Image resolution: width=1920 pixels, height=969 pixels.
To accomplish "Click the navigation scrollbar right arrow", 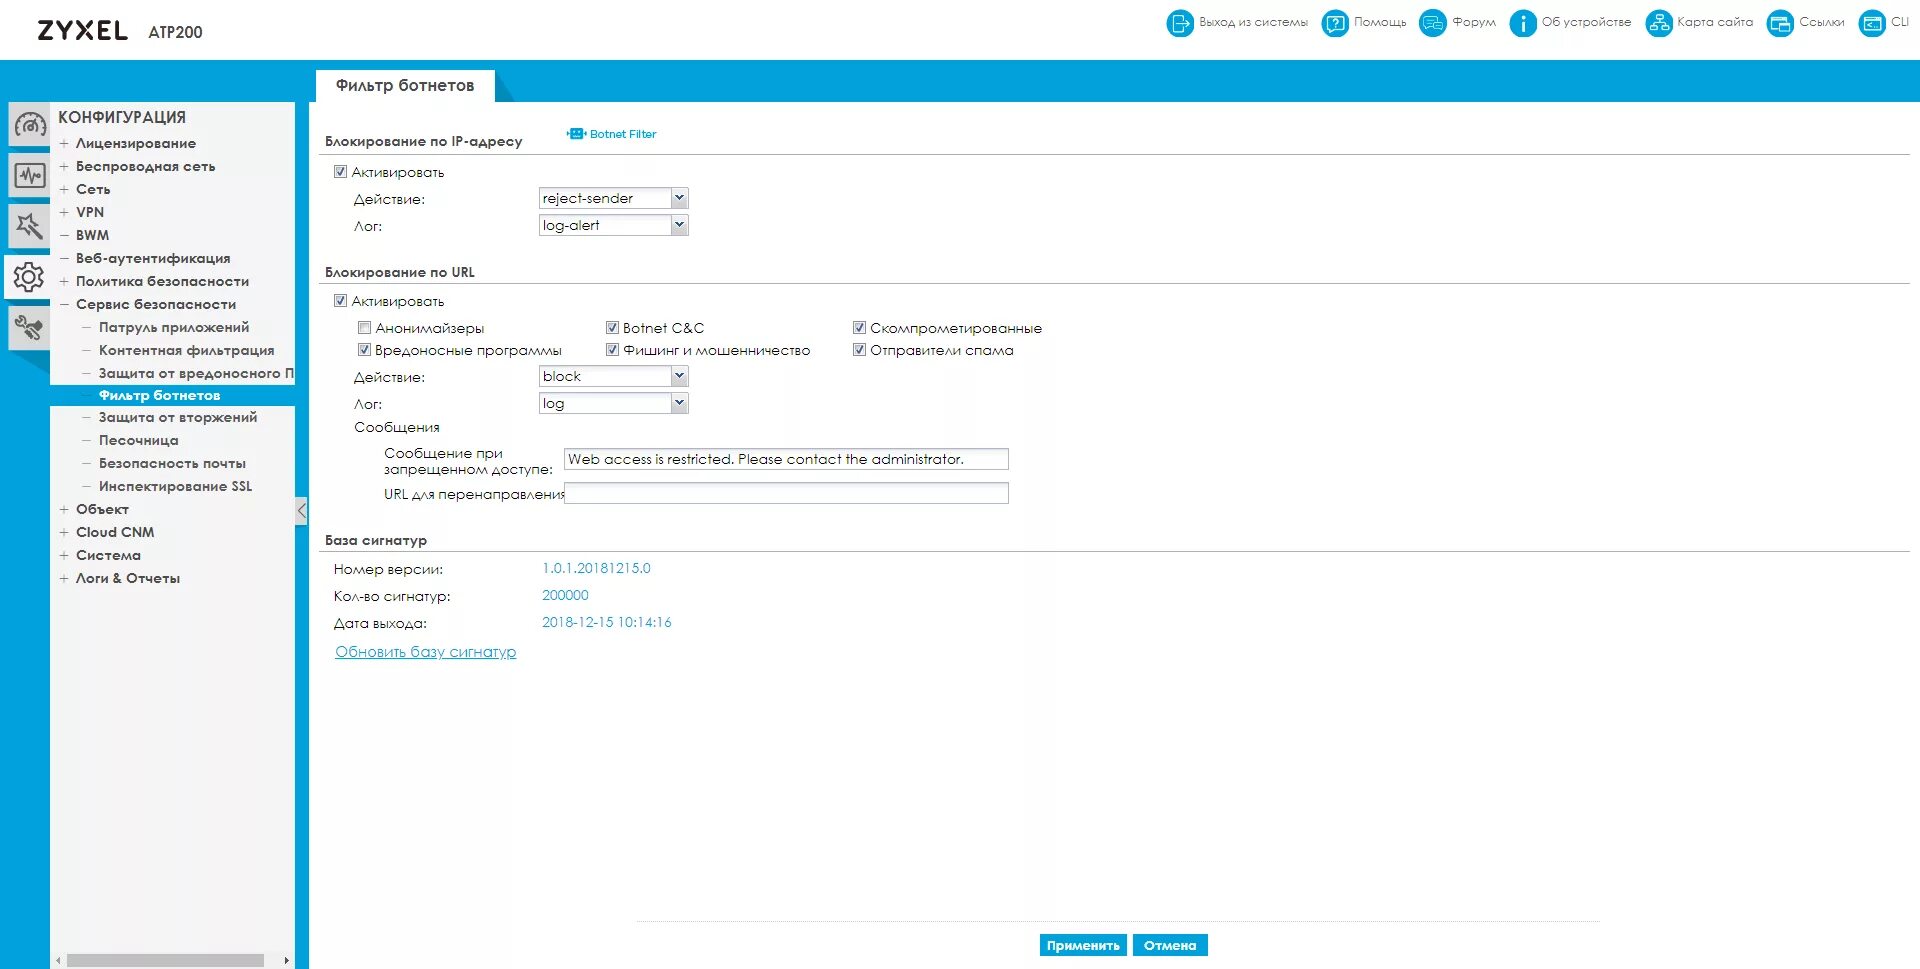I will 286,960.
